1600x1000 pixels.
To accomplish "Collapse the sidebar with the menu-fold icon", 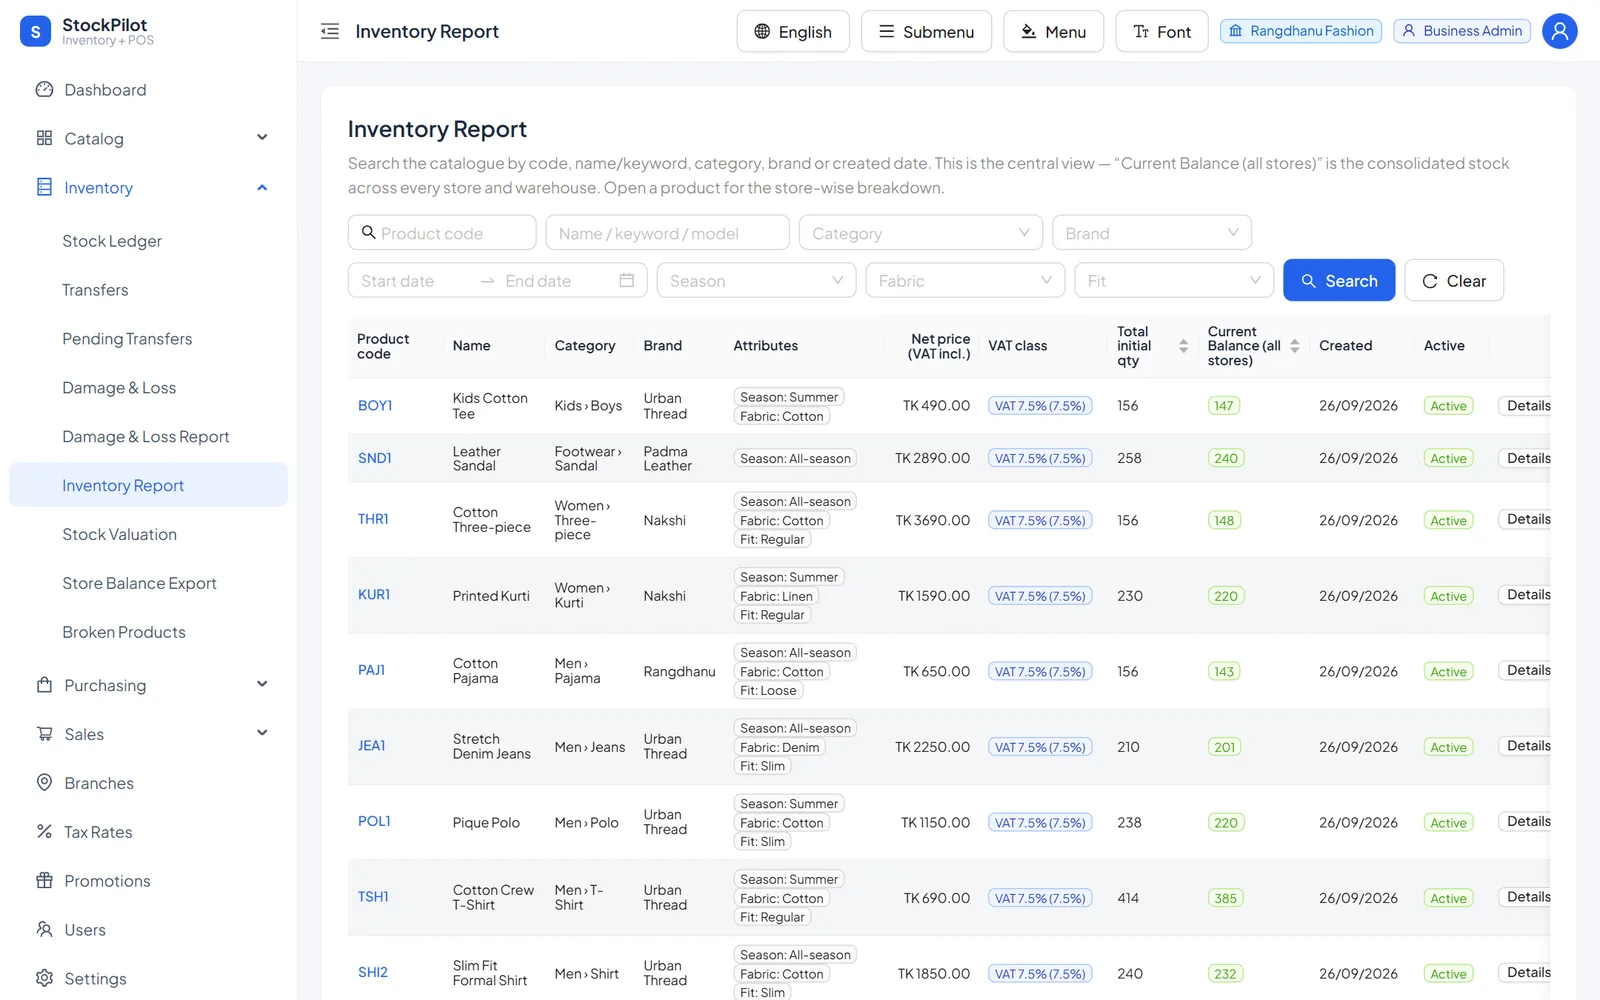I will pos(330,31).
